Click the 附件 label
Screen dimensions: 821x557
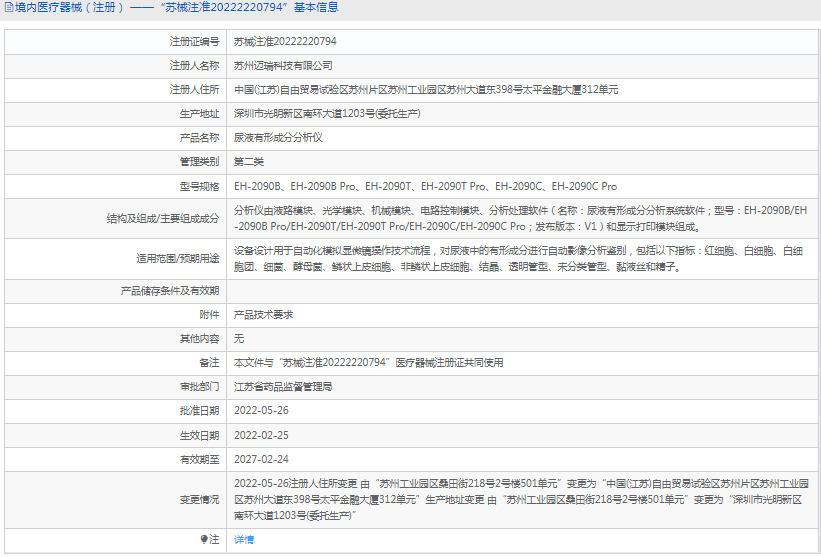click(209, 315)
